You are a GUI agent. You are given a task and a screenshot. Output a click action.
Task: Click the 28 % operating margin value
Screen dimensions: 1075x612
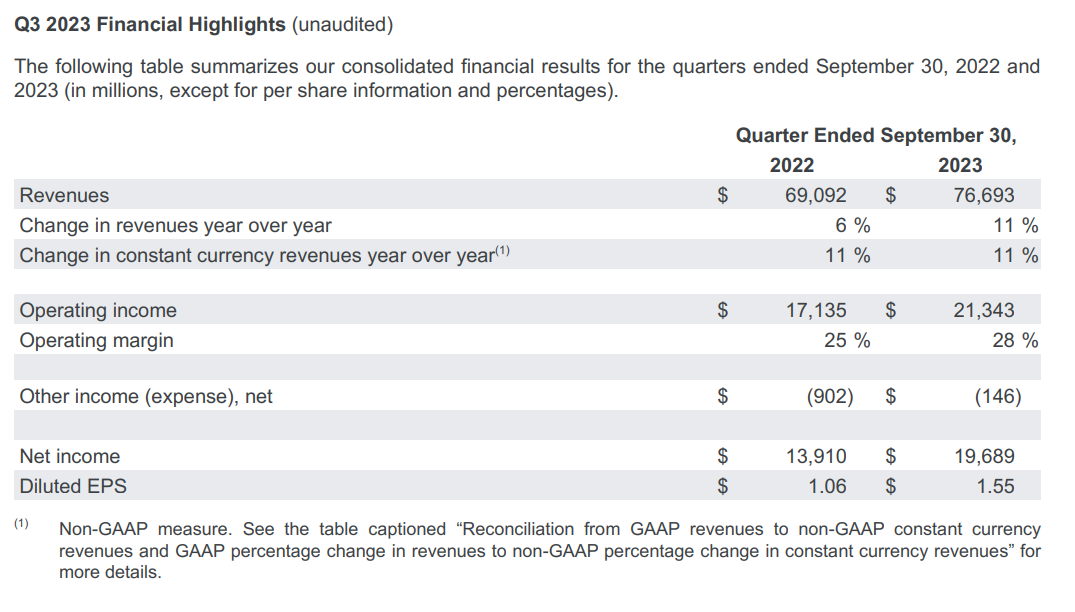tap(1014, 340)
